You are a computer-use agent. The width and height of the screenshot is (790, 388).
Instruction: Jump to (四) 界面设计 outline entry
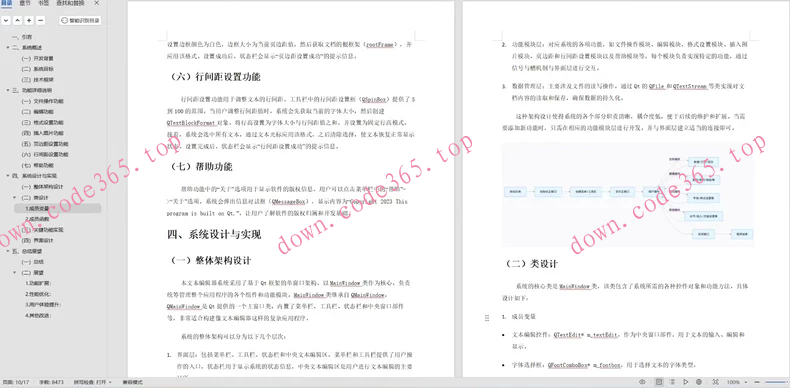click(x=37, y=240)
